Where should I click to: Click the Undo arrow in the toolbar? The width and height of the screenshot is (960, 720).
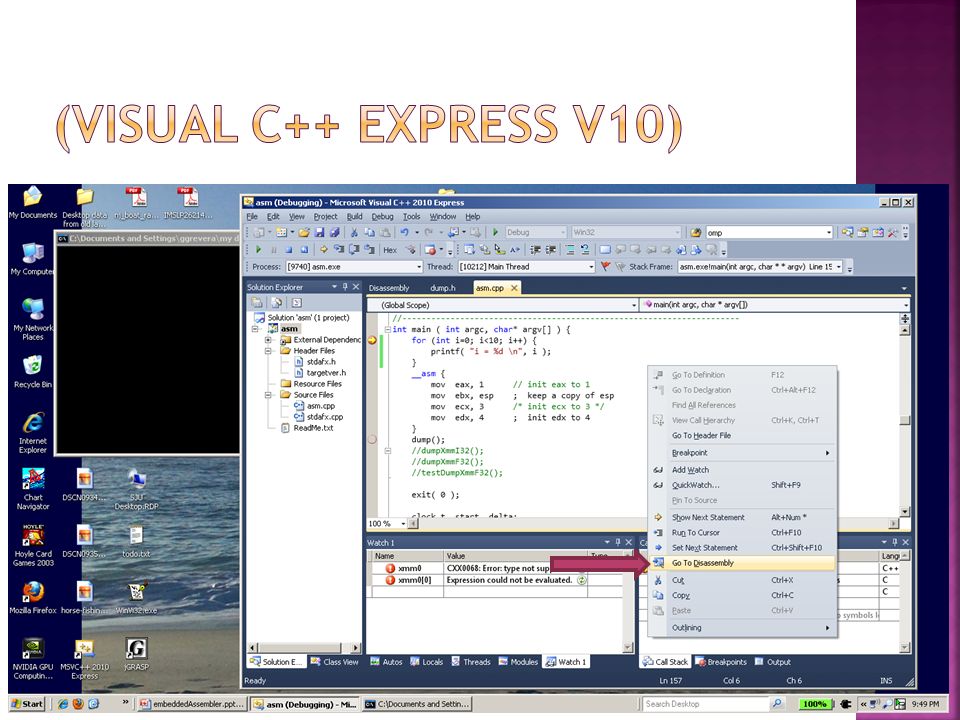(404, 233)
